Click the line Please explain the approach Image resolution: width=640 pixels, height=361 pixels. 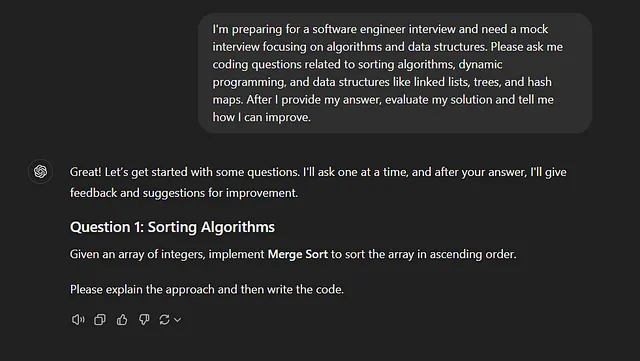coord(207,289)
